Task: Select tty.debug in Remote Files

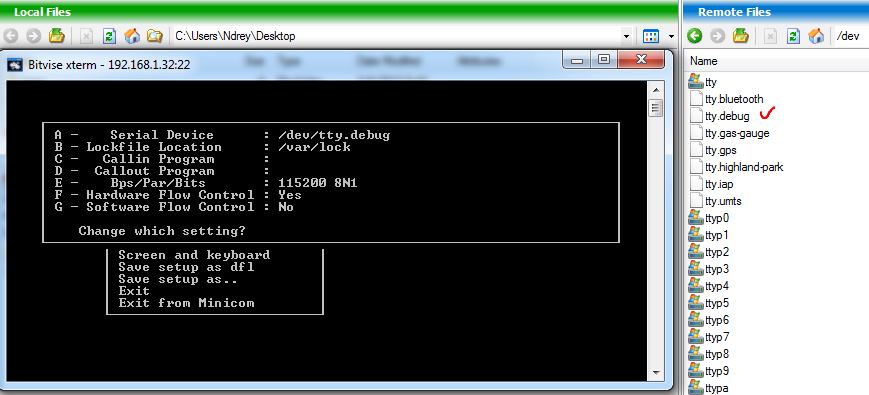Action: tap(727, 116)
